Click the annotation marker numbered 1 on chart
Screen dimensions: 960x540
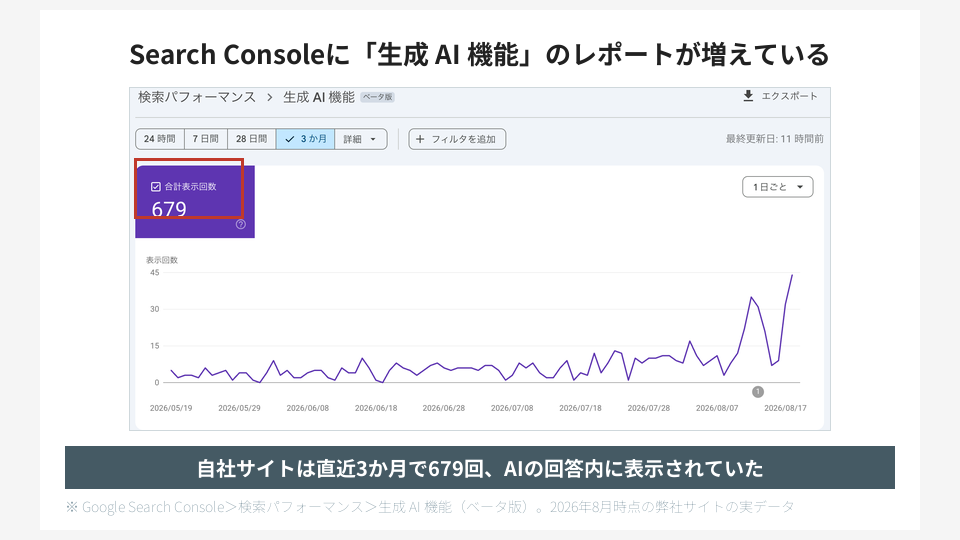pyautogui.click(x=758, y=392)
